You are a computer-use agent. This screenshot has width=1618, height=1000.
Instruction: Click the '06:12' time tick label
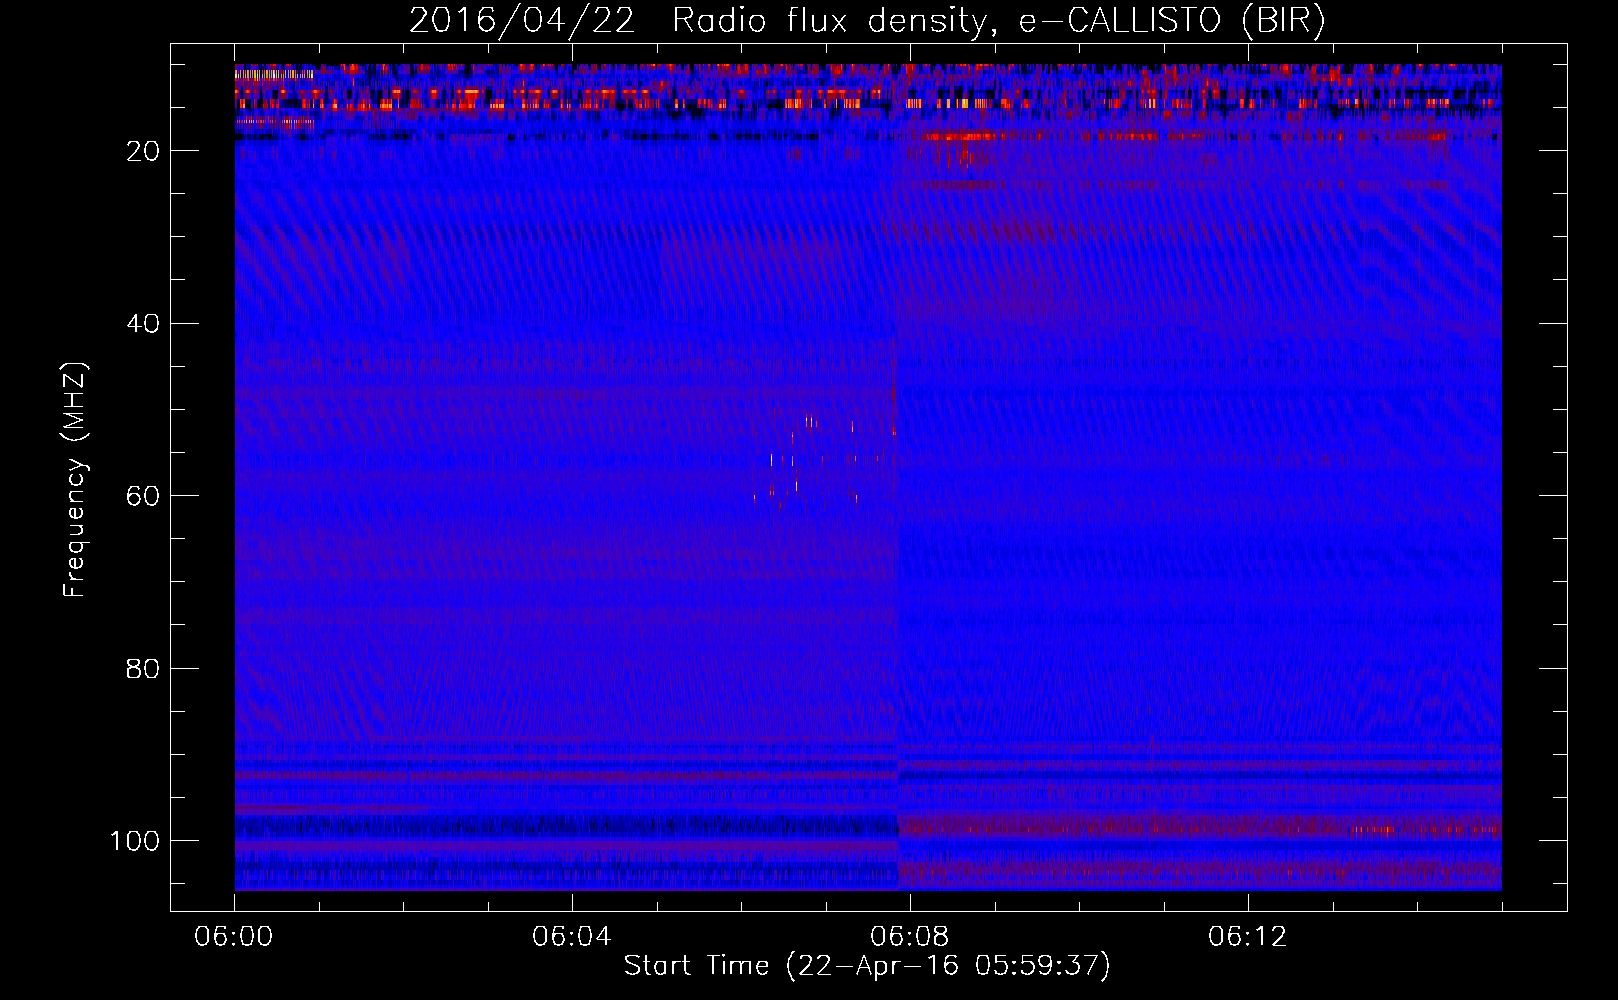(x=1248, y=937)
